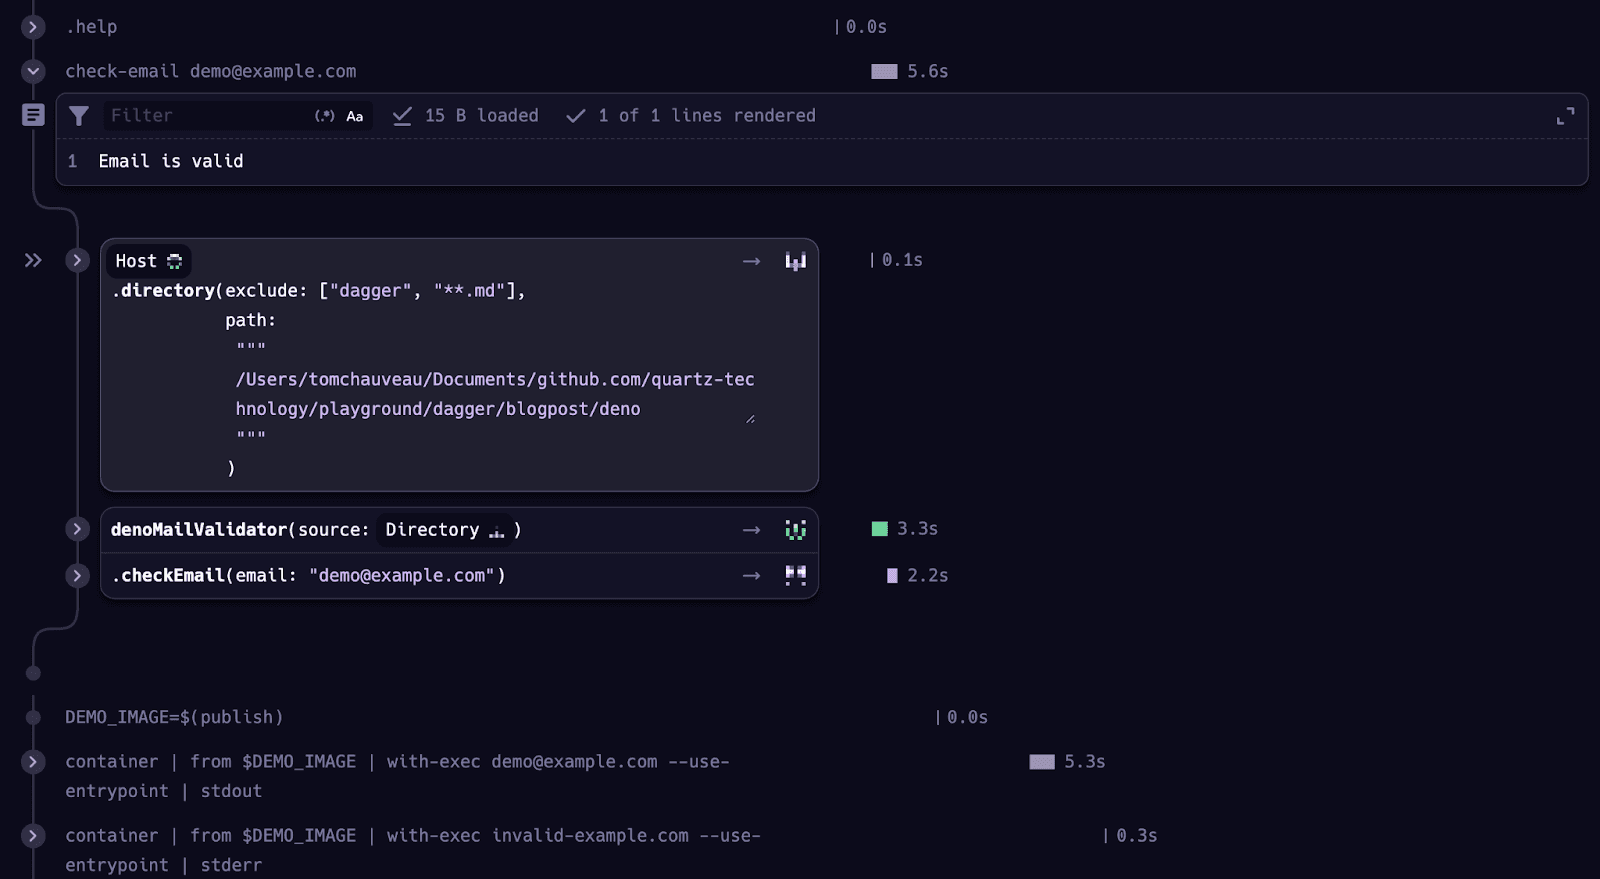Expand the .checkEmail call

tap(77, 575)
